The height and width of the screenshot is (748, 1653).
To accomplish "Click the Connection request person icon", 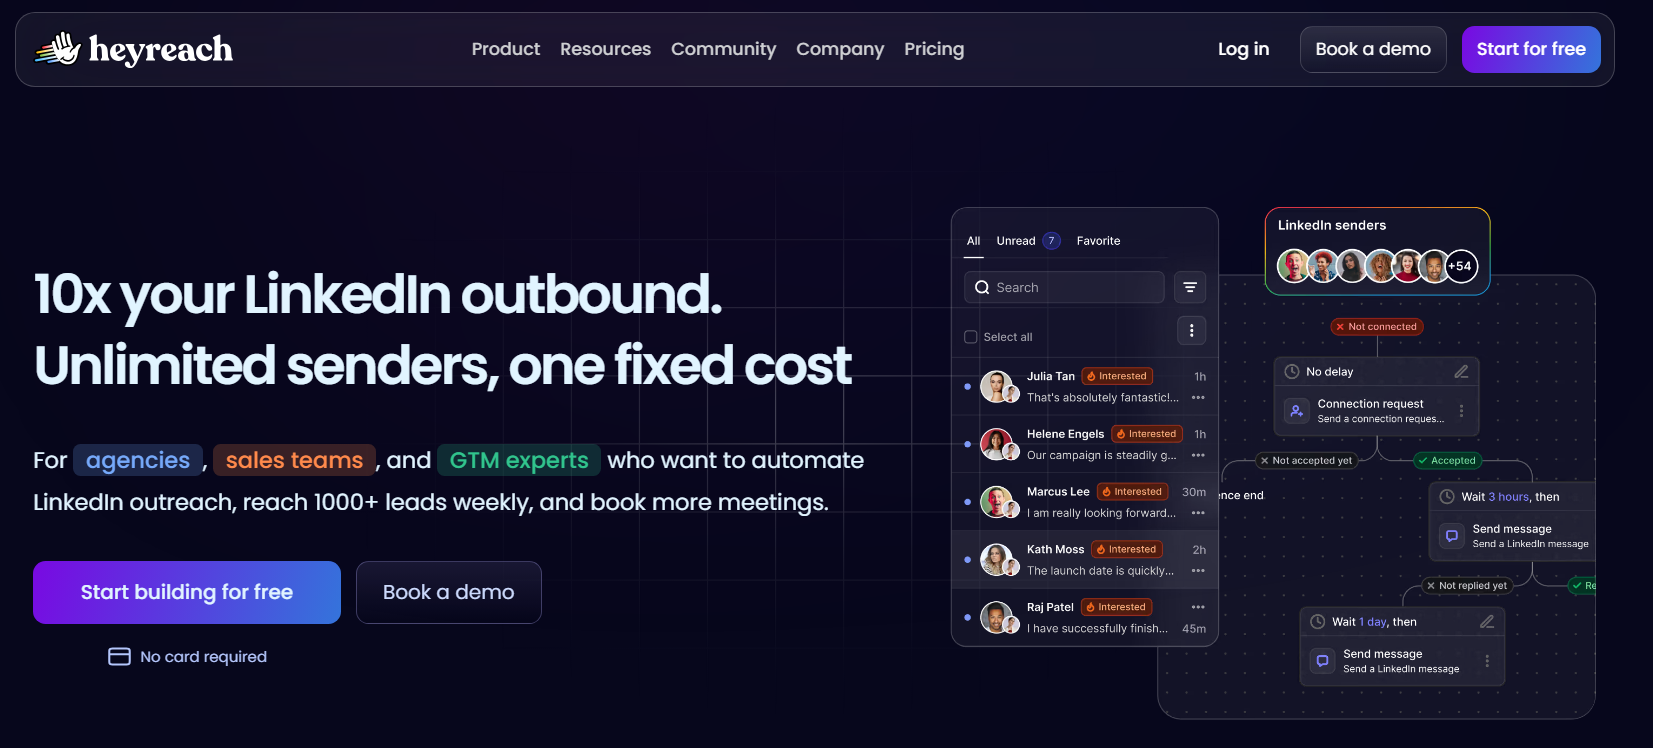I will coord(1296,411).
